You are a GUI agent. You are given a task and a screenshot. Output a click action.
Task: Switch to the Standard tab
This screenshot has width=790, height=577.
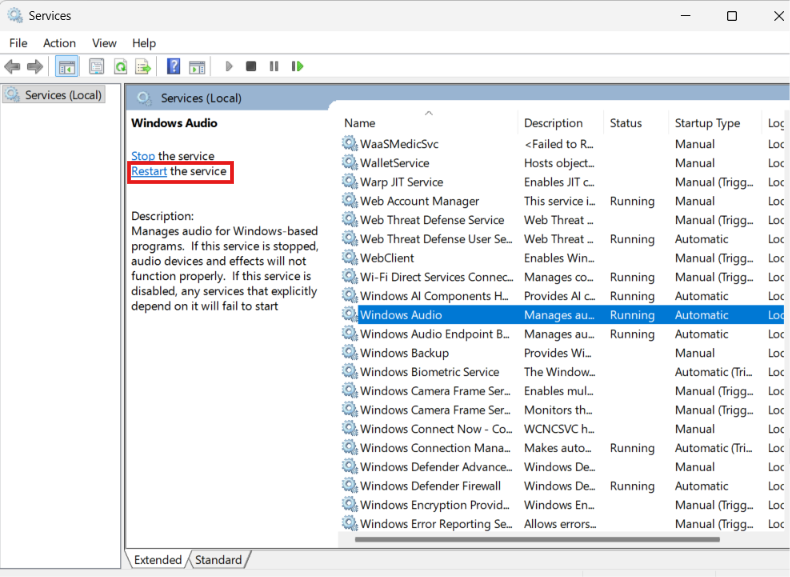point(219,560)
